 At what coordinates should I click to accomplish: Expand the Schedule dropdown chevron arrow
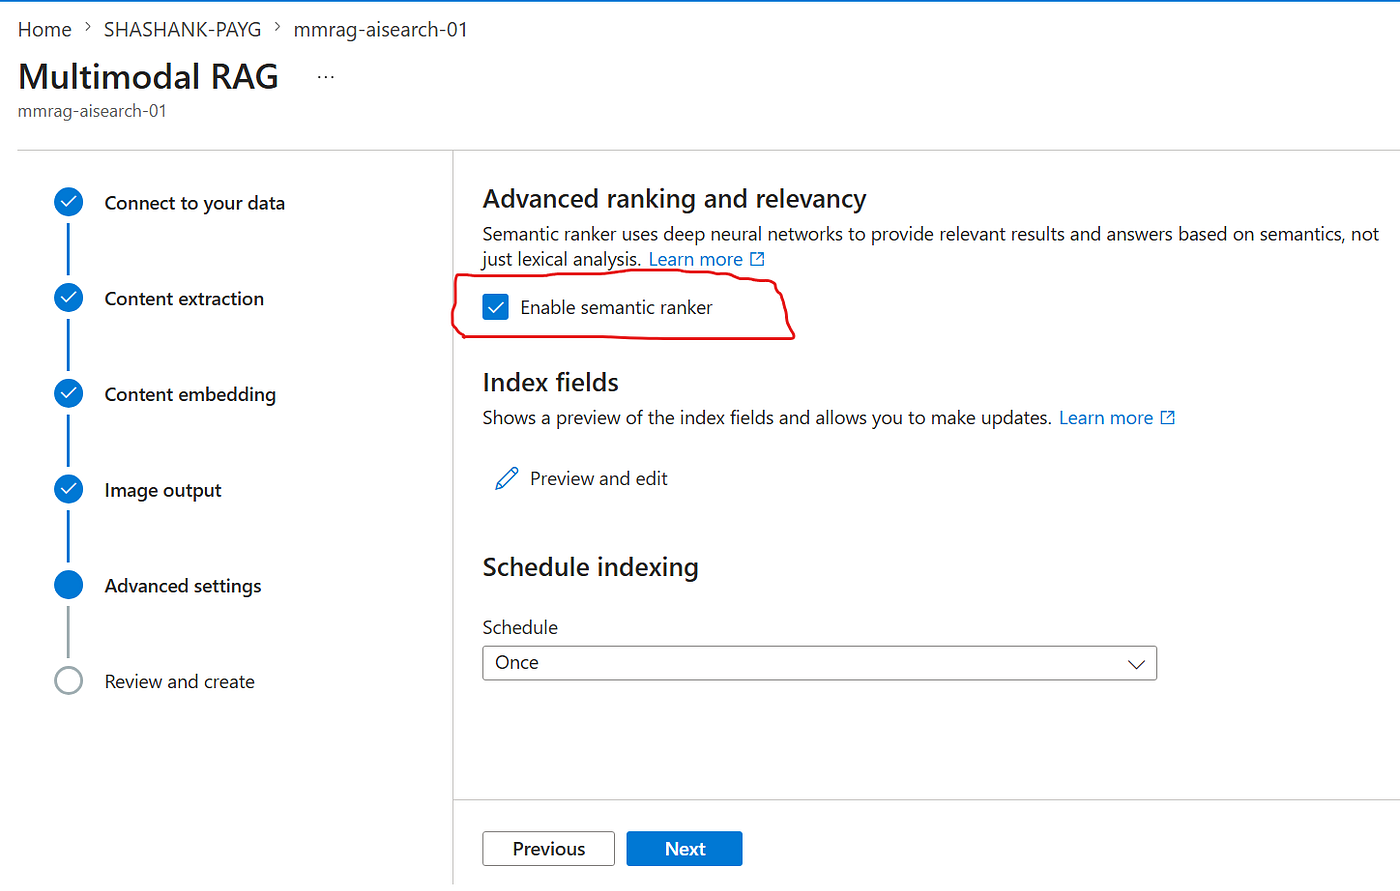coord(1136,664)
